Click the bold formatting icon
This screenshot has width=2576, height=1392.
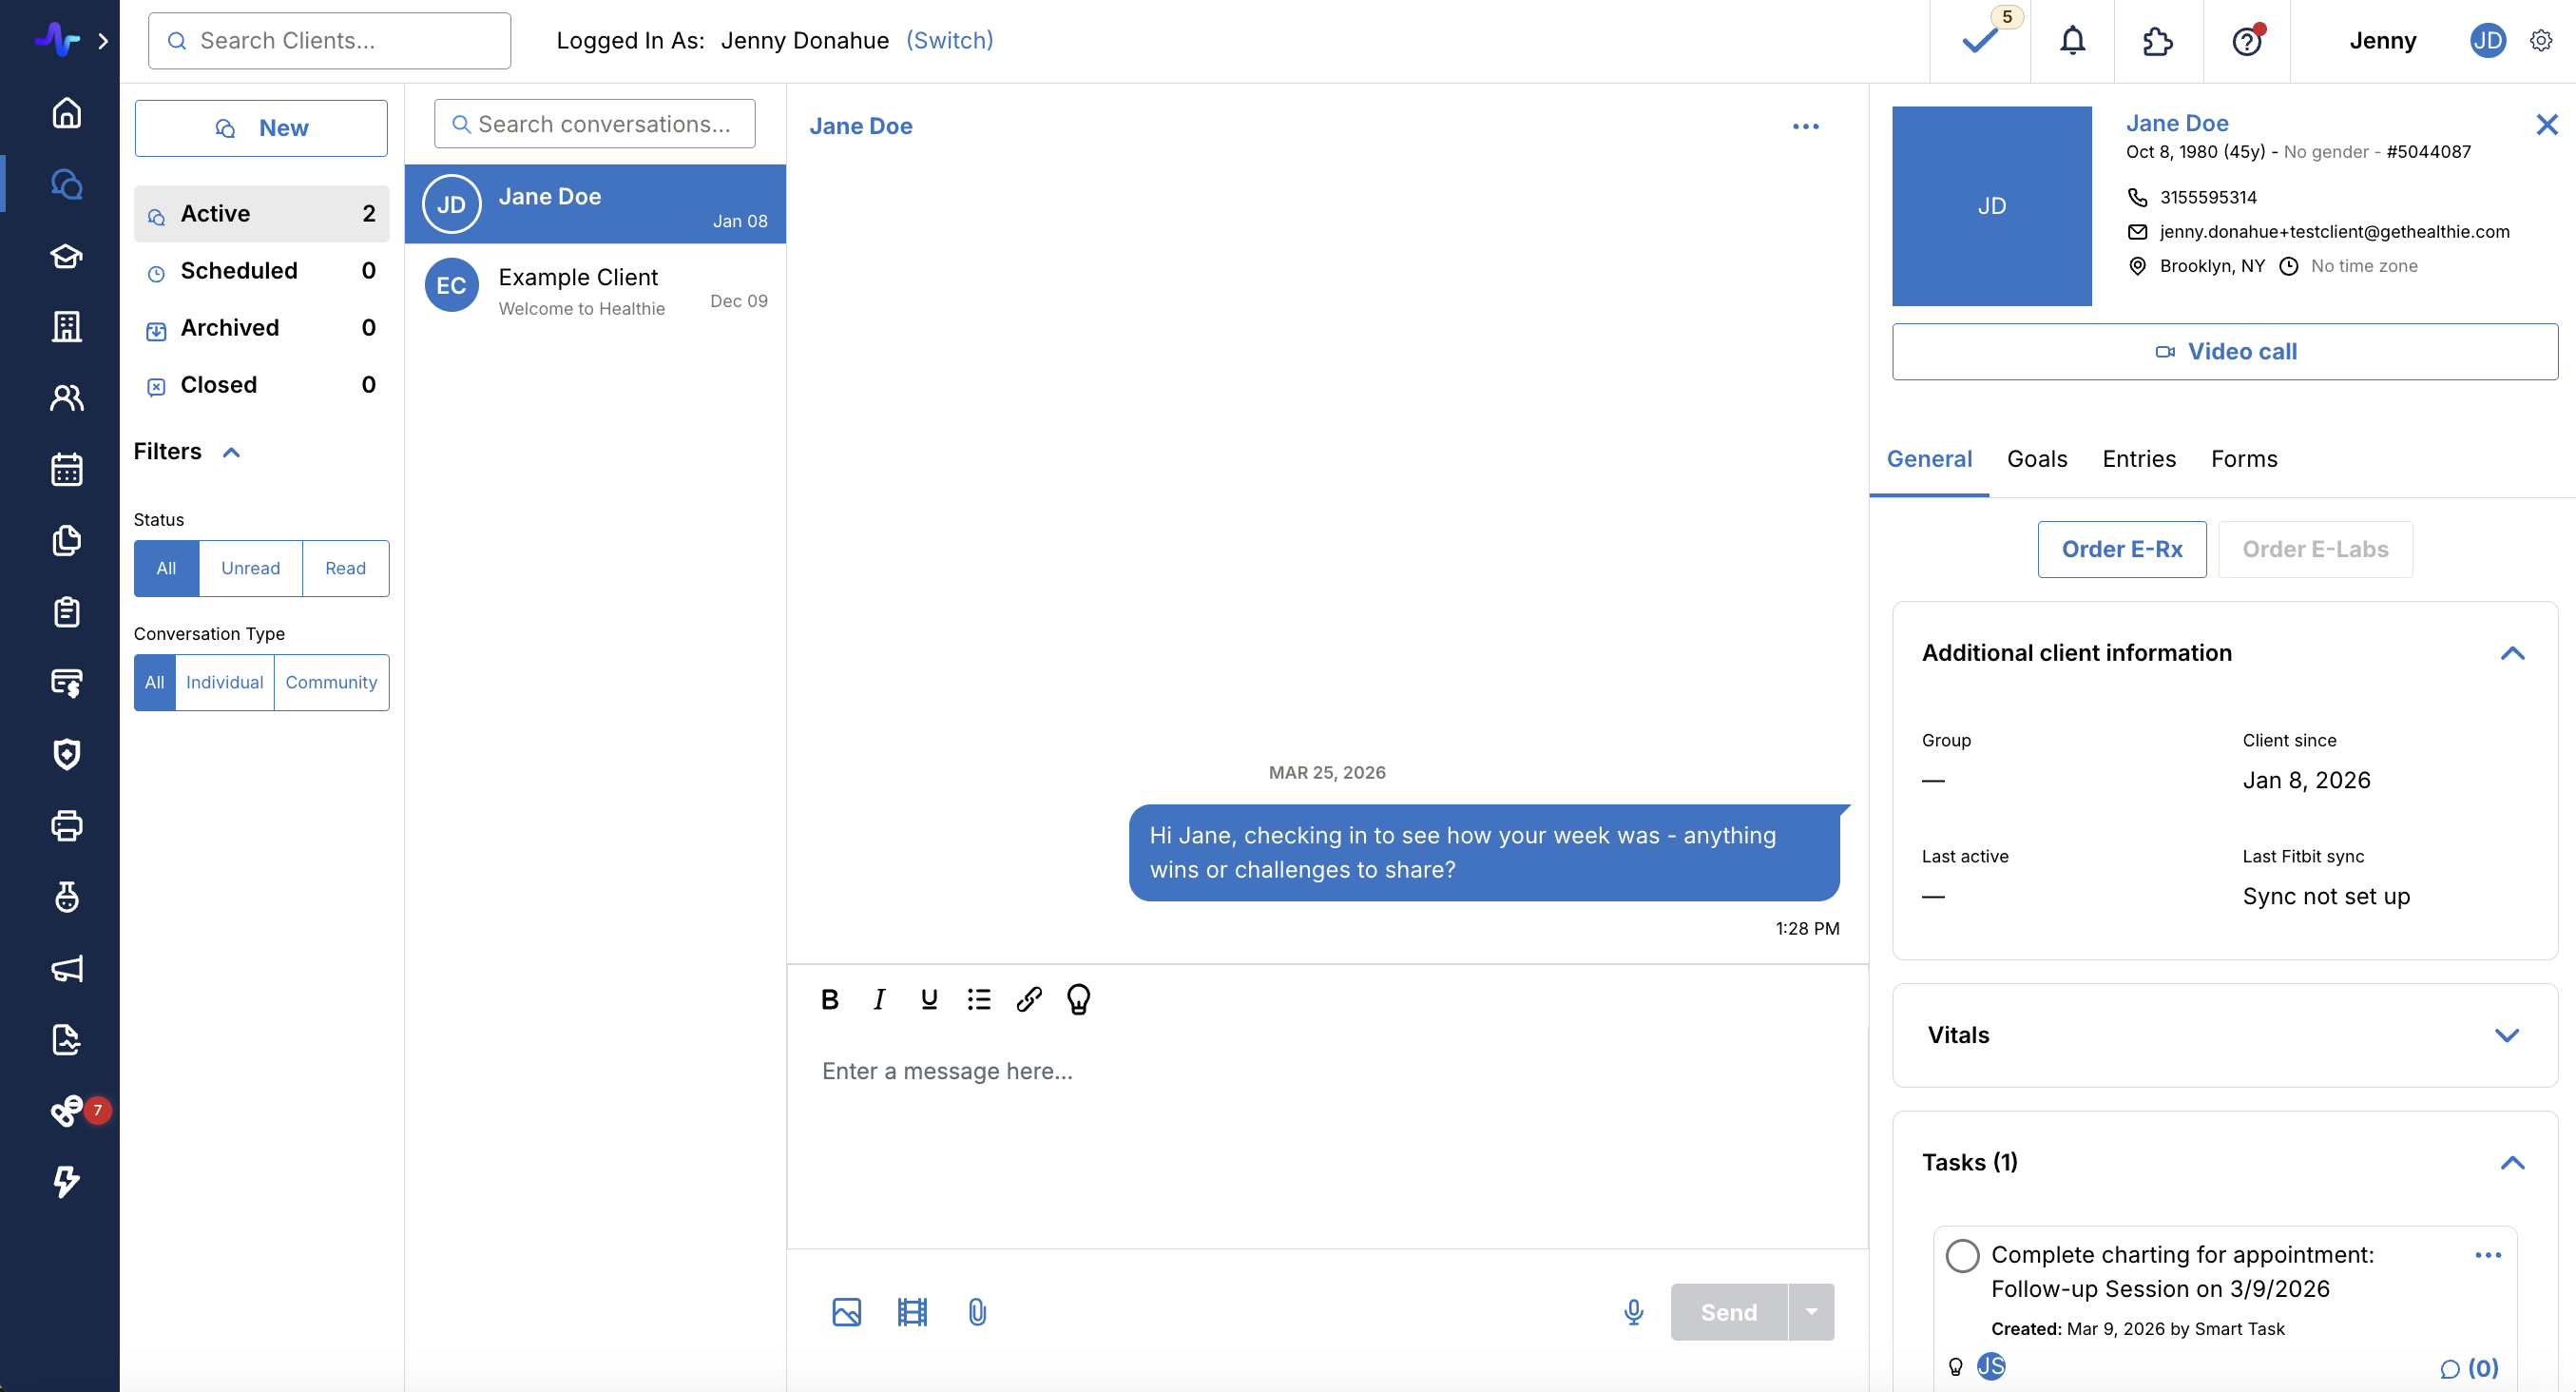tap(829, 999)
